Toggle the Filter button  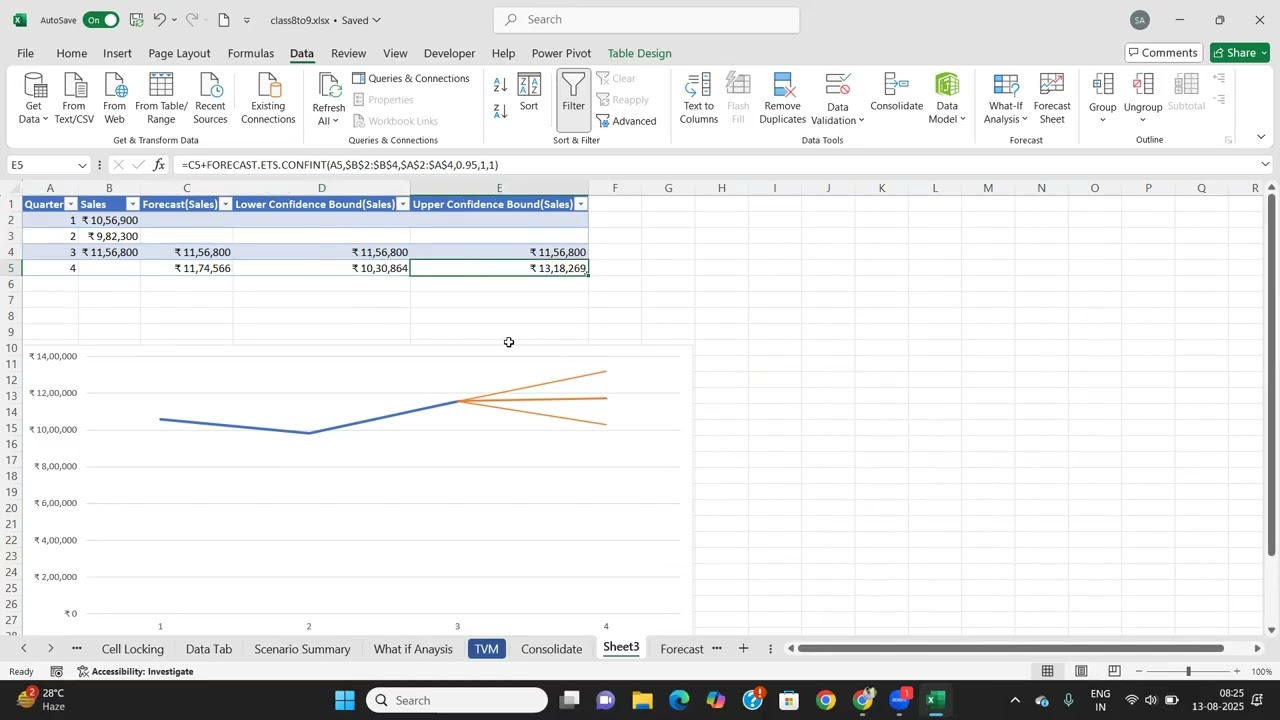click(x=573, y=99)
